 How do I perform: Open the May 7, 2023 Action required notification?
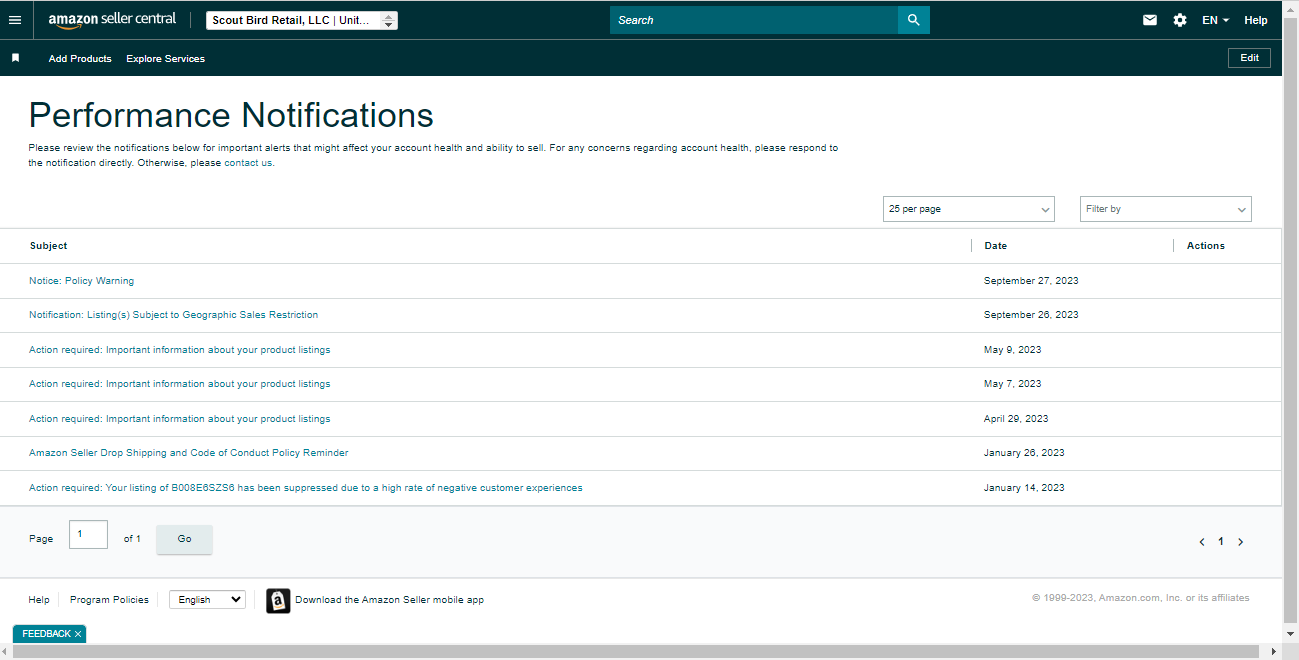coord(179,384)
